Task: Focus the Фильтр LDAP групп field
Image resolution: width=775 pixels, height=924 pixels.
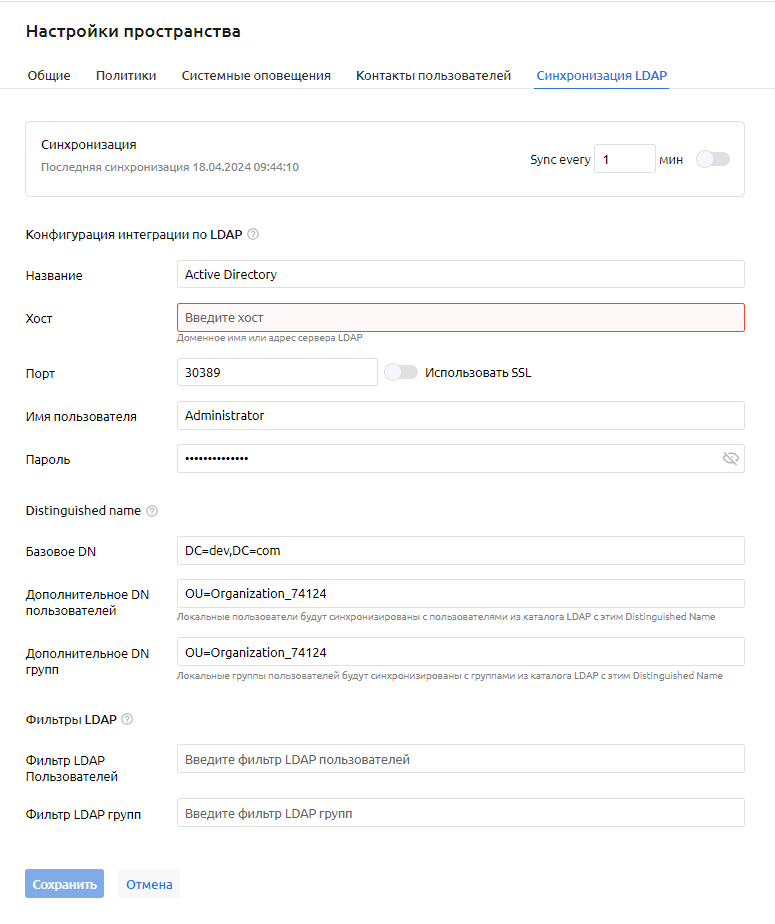Action: [x=460, y=813]
